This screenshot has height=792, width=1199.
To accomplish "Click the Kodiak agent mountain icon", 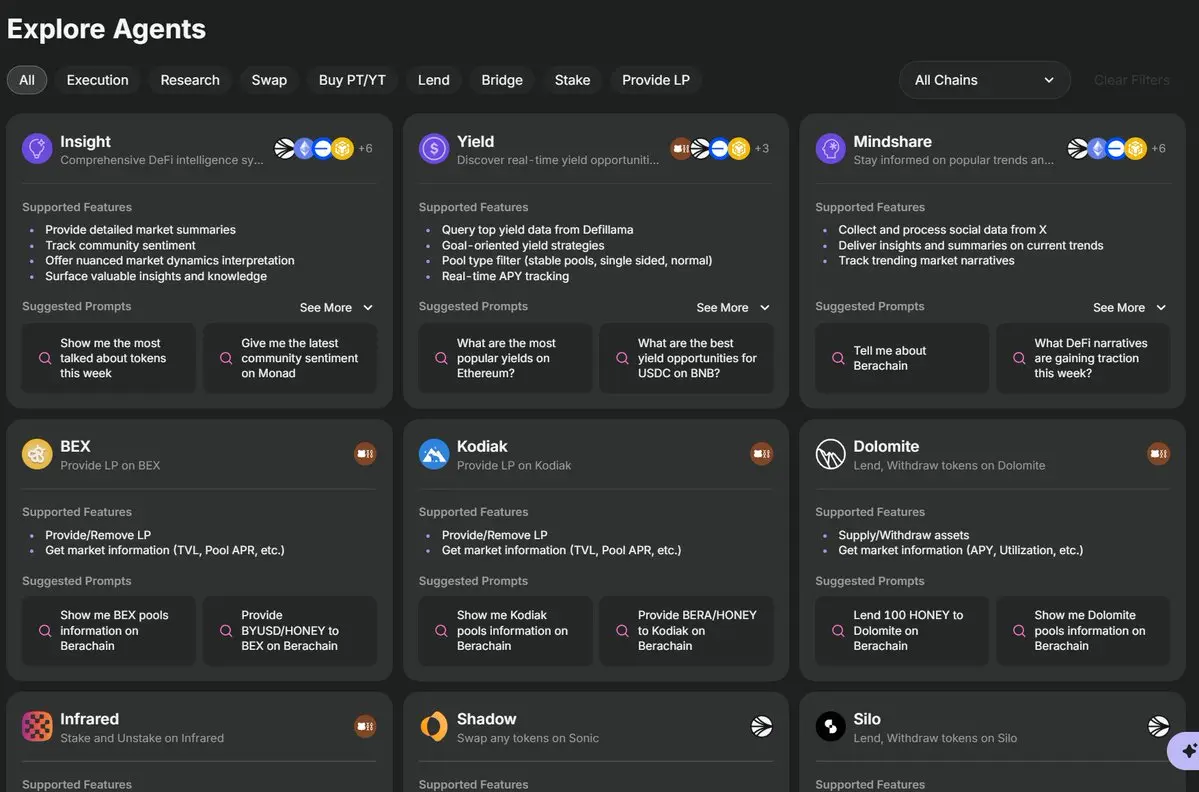I will (434, 454).
